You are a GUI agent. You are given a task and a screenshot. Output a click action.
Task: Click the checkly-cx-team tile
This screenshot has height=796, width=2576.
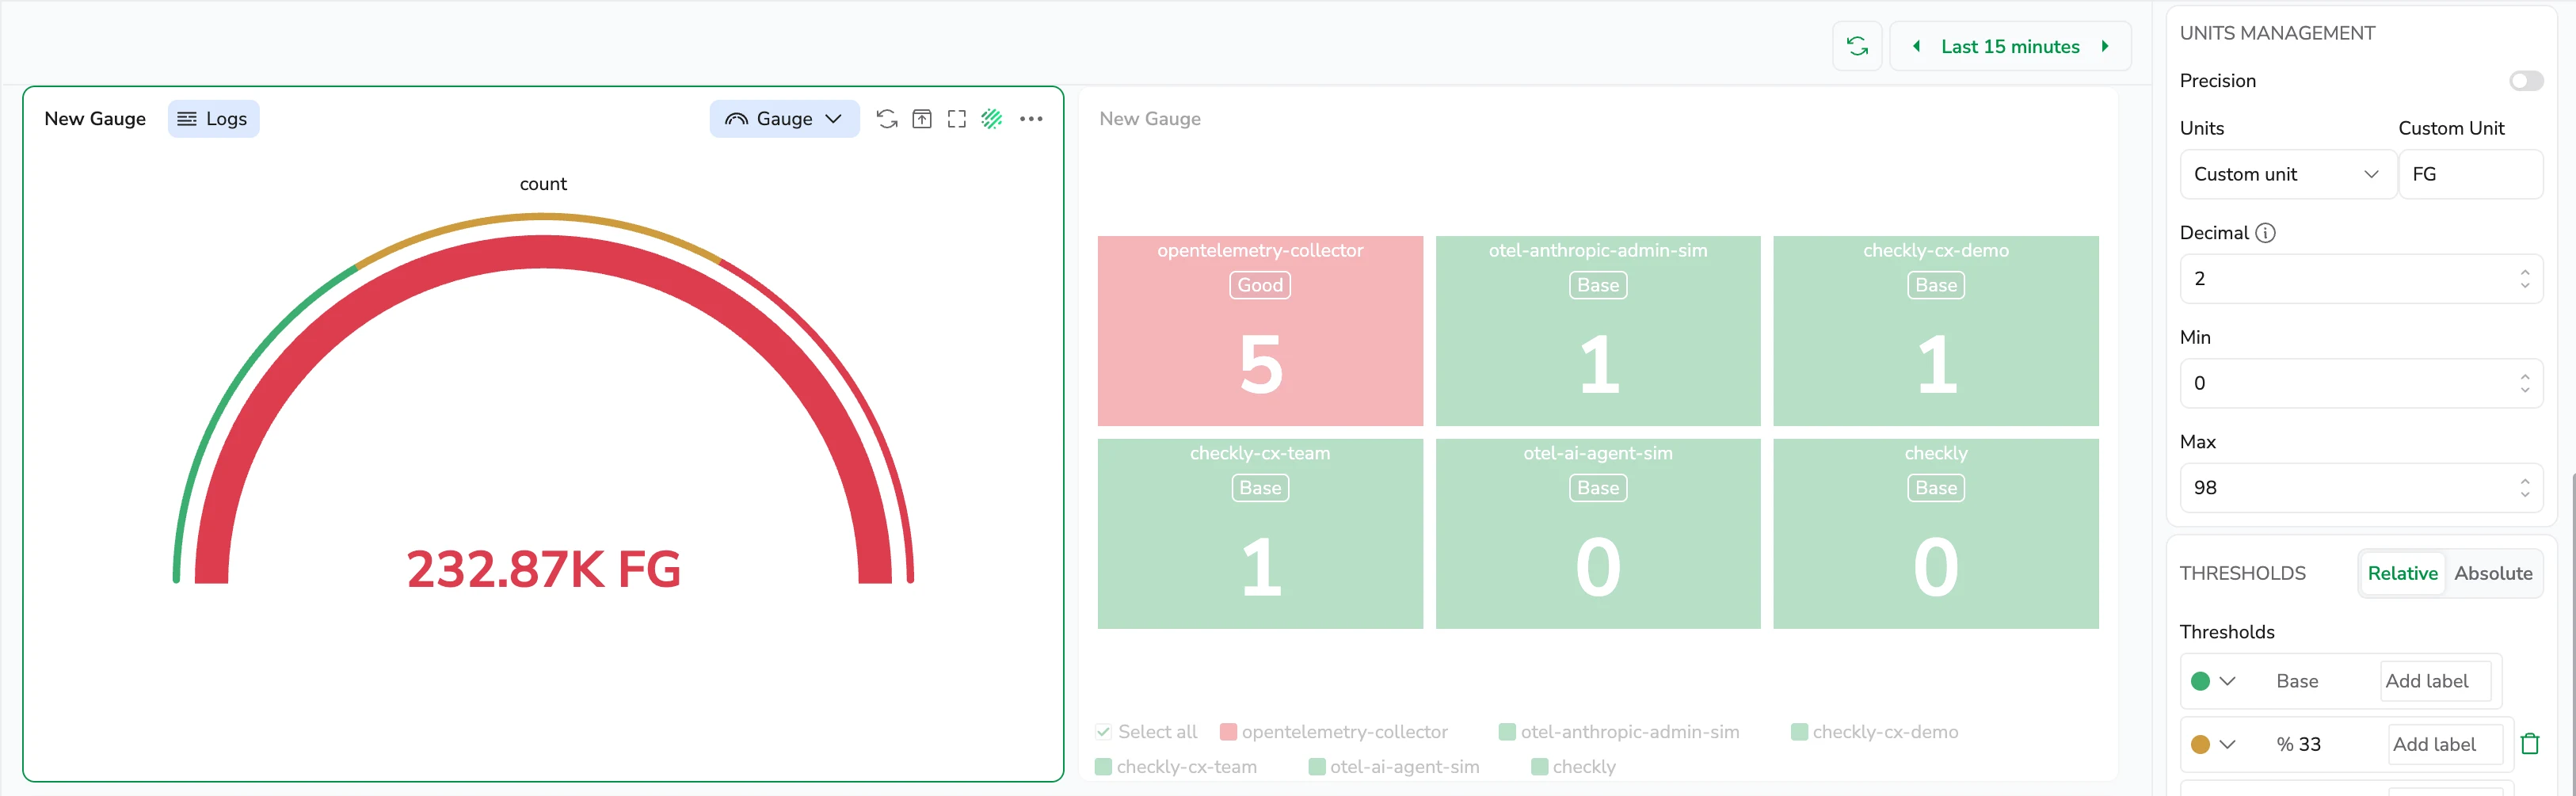1260,534
